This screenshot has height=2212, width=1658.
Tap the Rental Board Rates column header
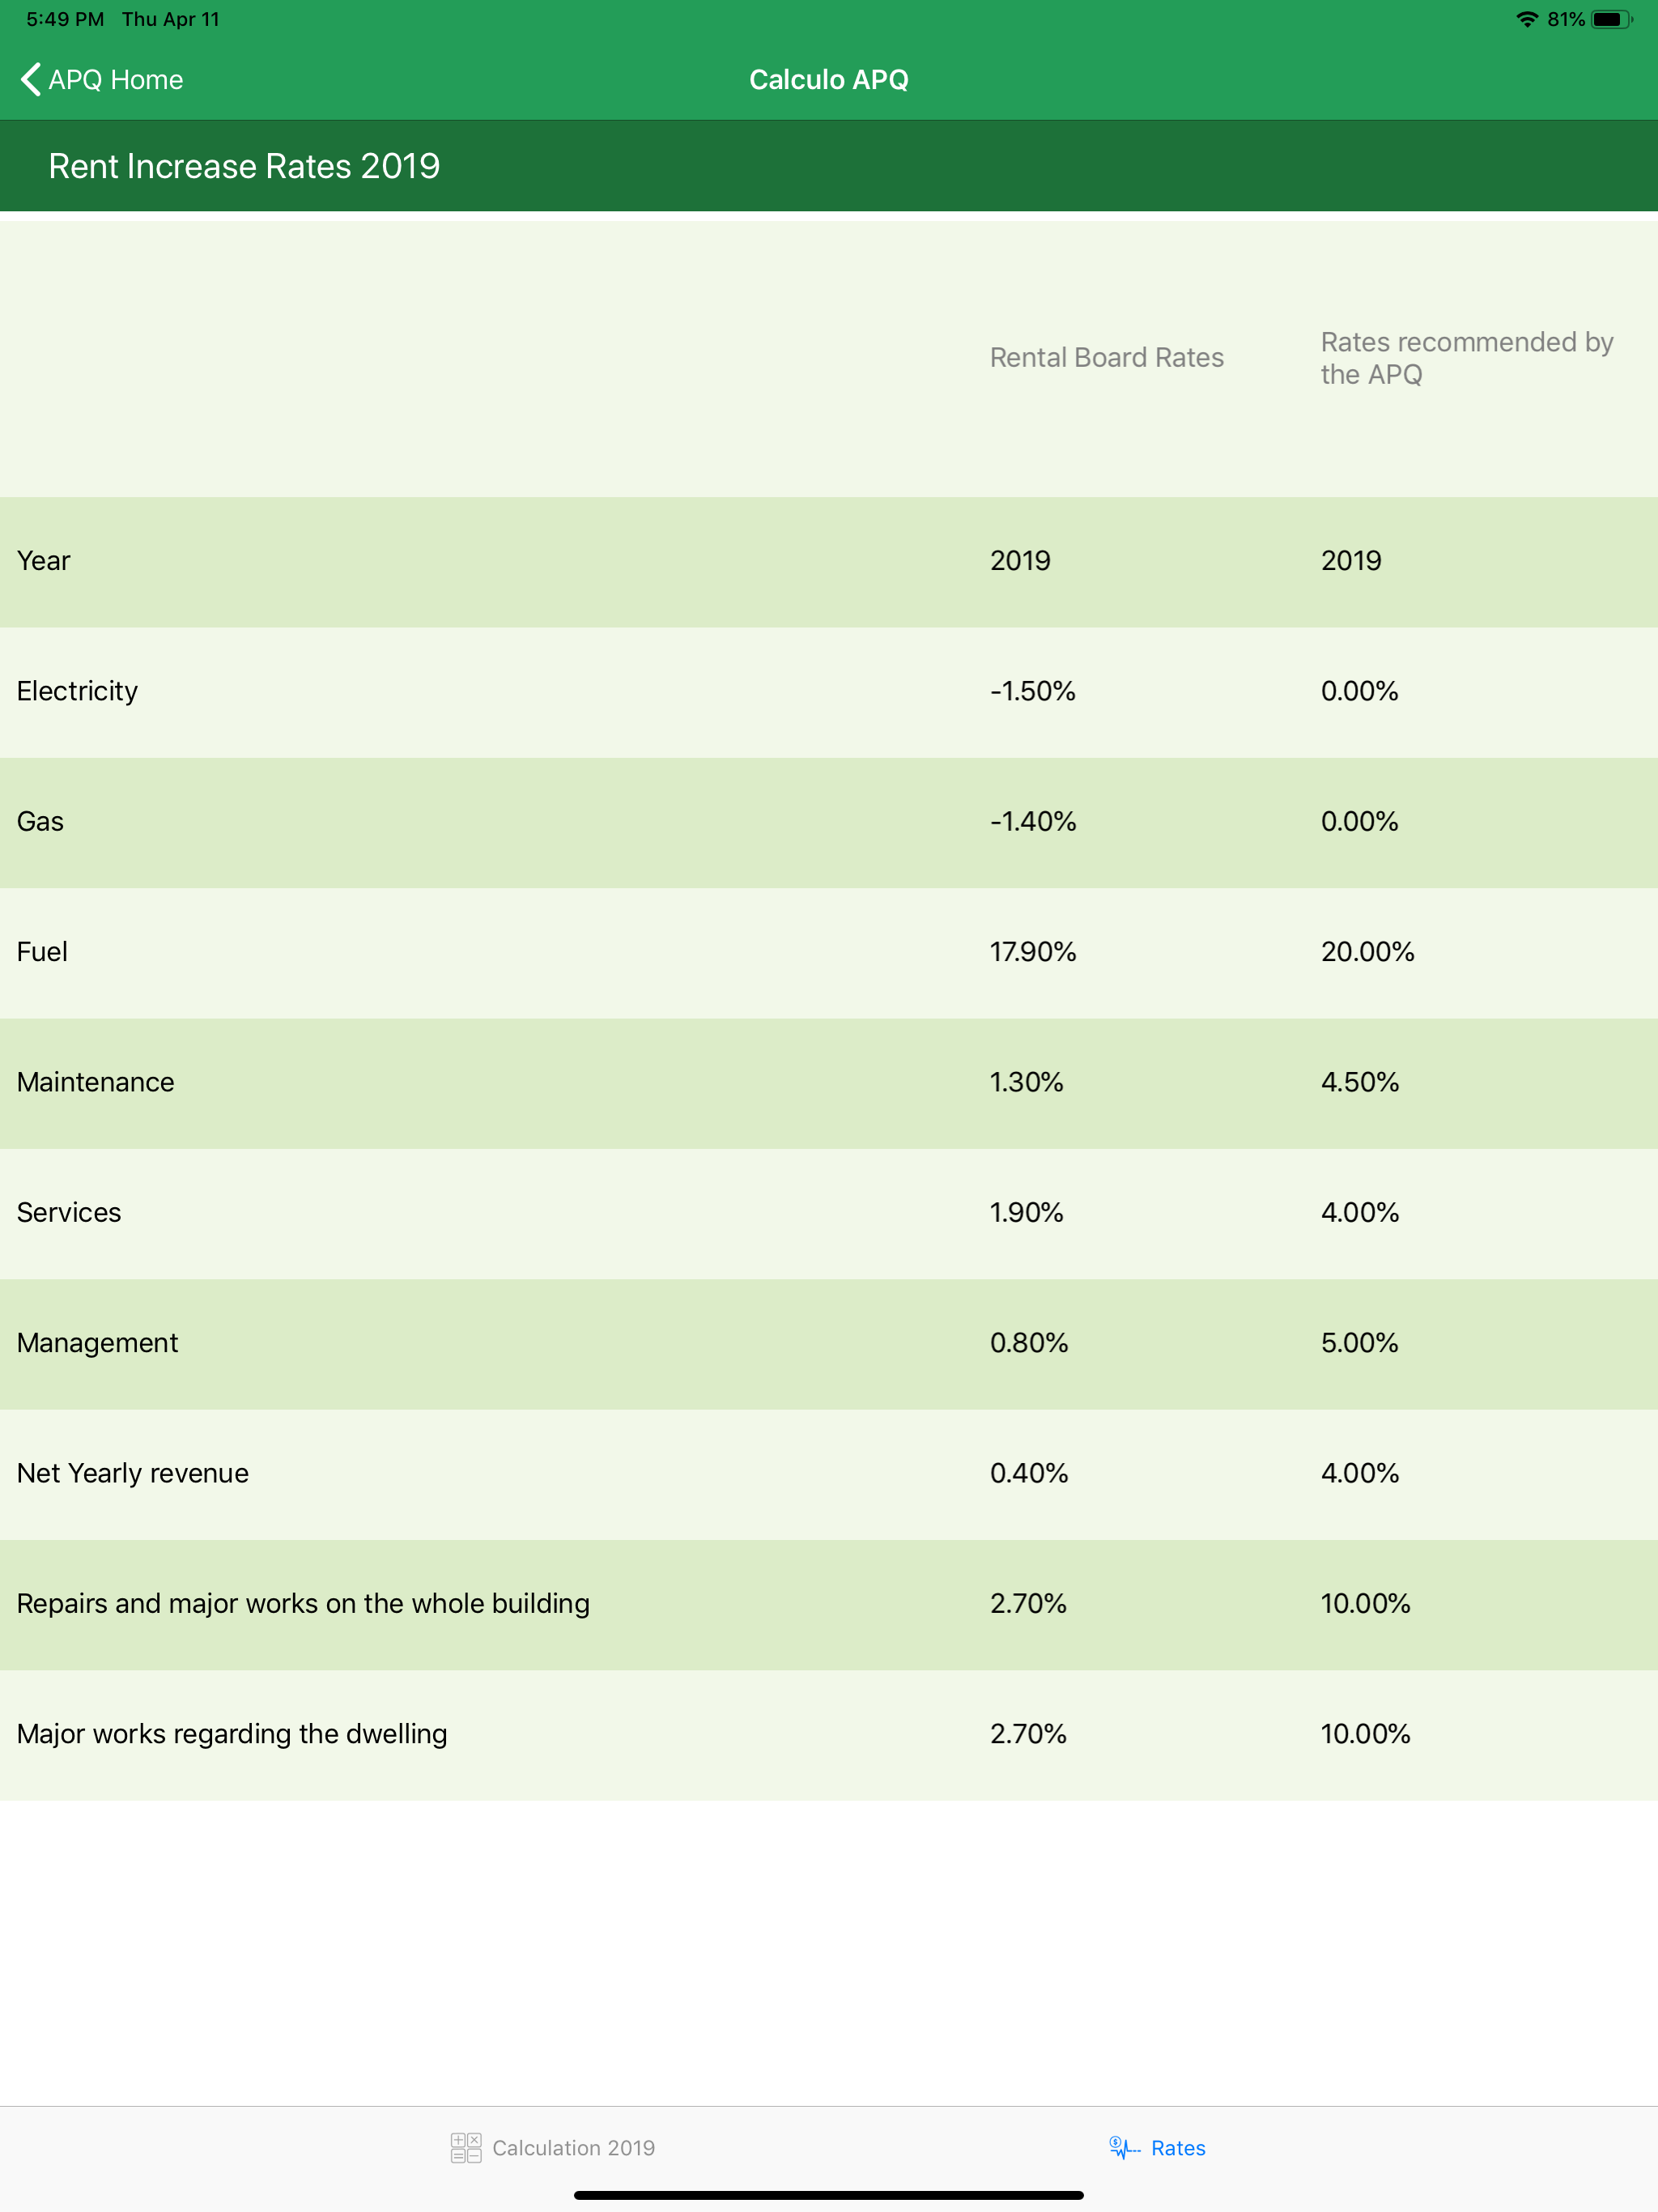(x=1107, y=357)
